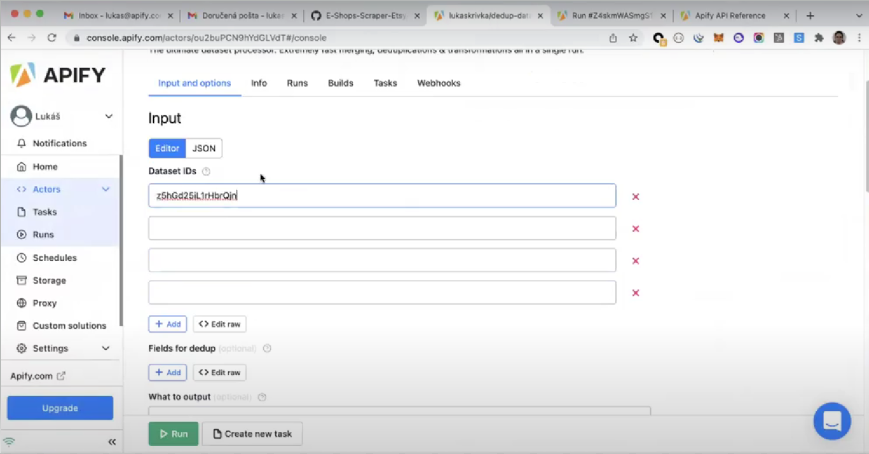This screenshot has width=869, height=454.
Task: Open Lukáš user account dropdown
Action: pos(61,116)
